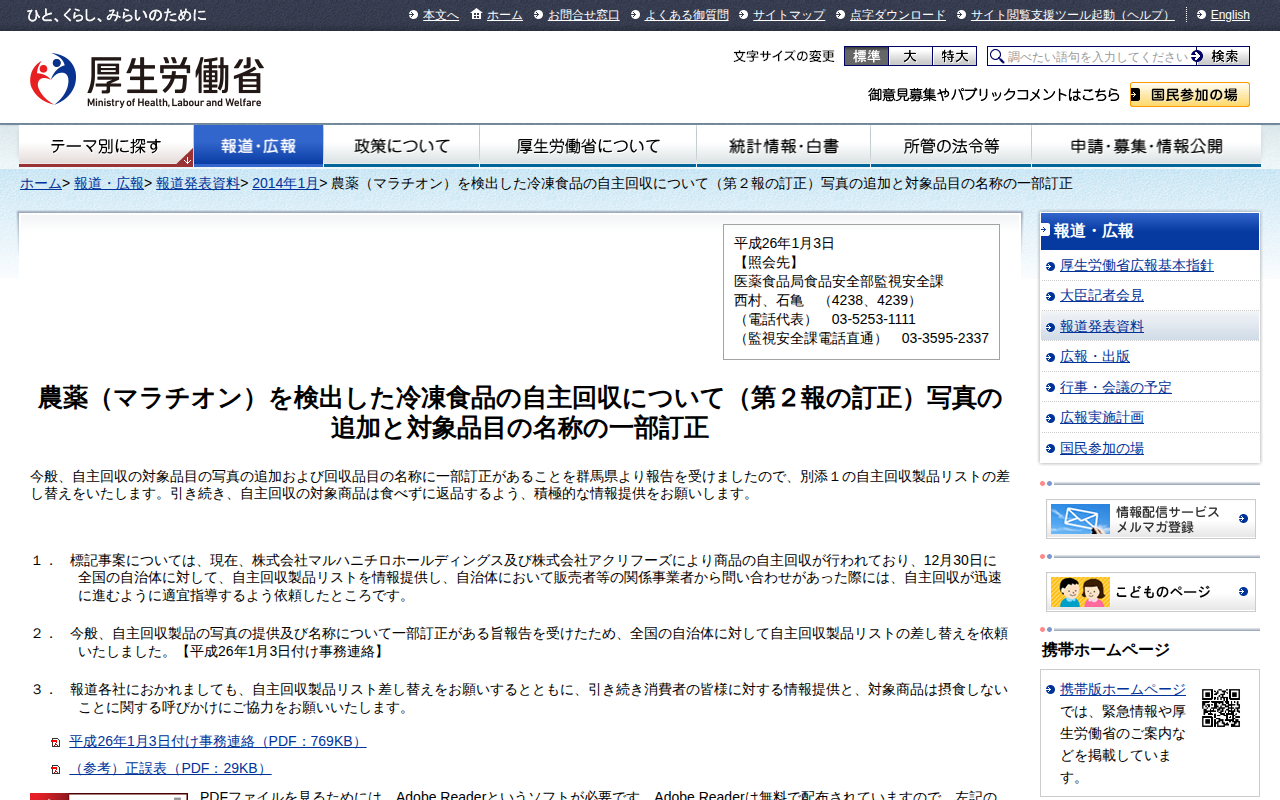Open the こどものページ banner
1280x800 pixels.
(x=1150, y=592)
